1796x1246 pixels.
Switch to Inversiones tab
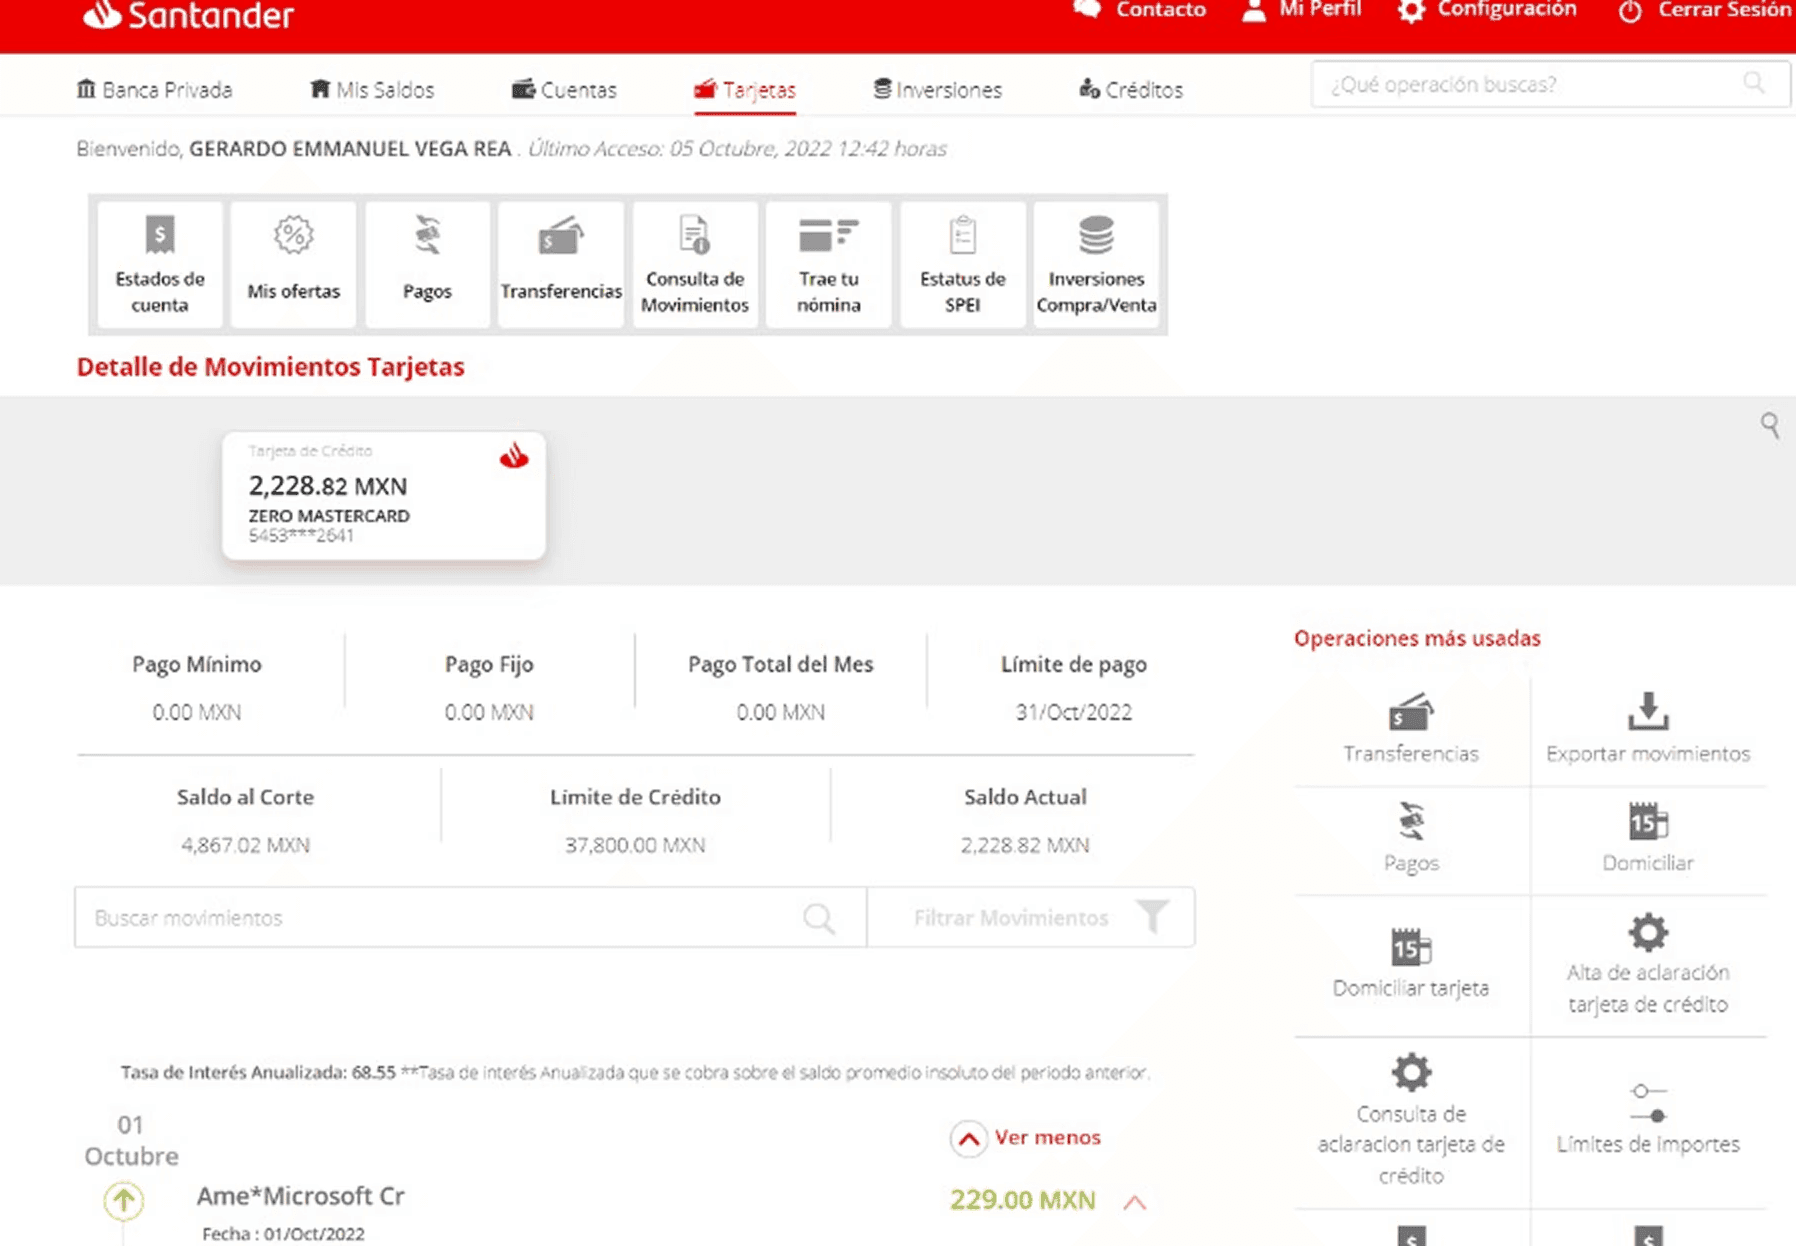(x=937, y=90)
